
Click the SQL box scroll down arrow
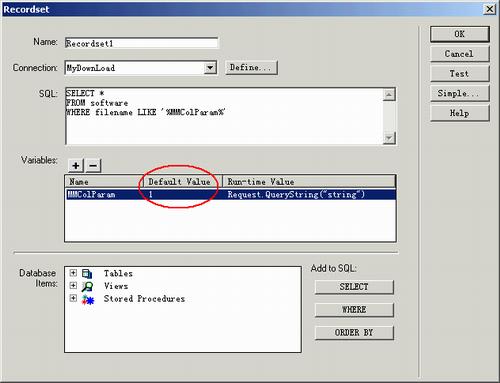389,138
